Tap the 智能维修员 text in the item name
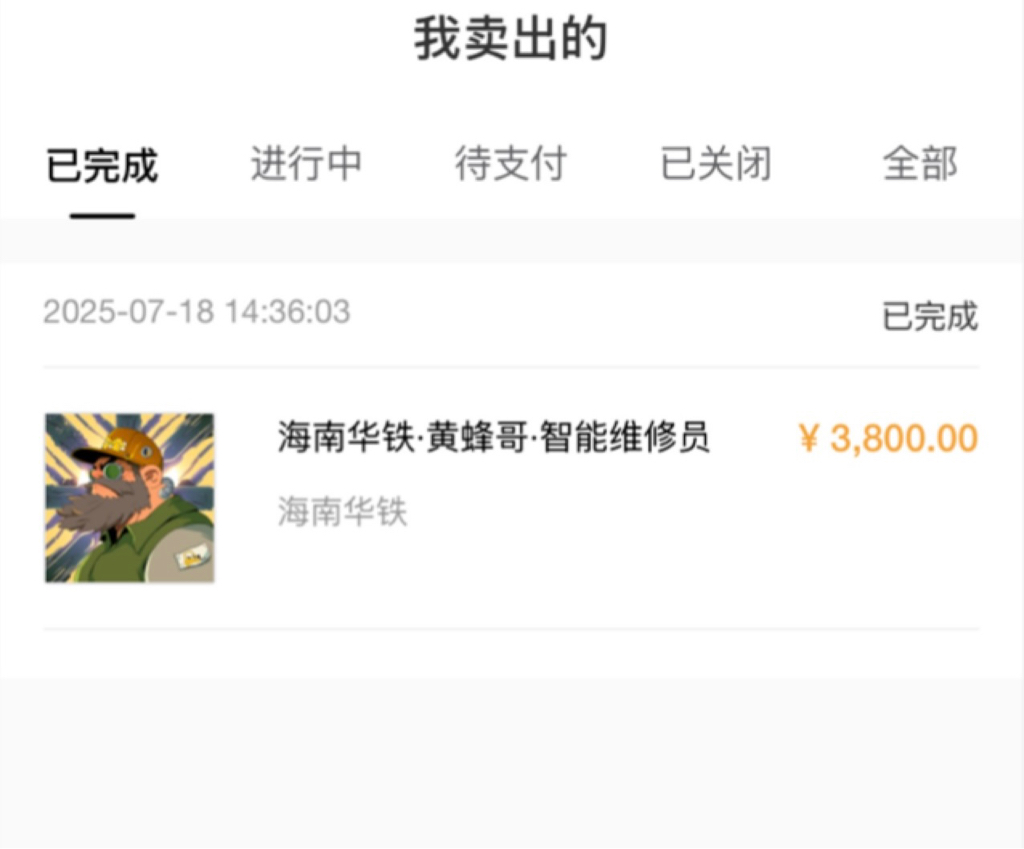 click(624, 437)
